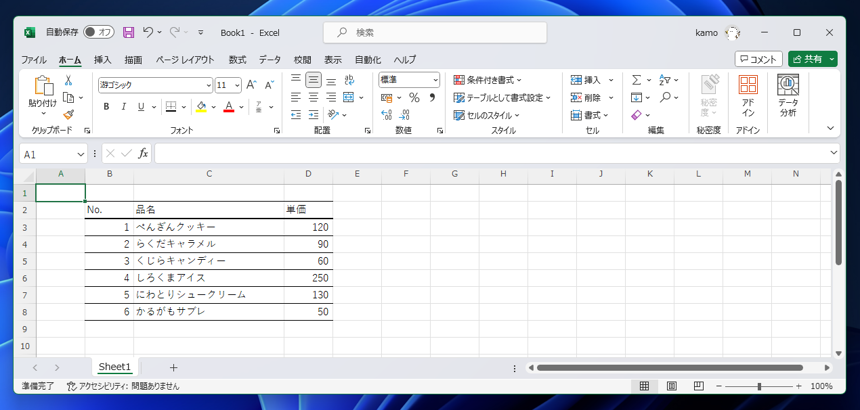Switch to データ tab
This screenshot has height=410, width=860.
click(x=270, y=60)
